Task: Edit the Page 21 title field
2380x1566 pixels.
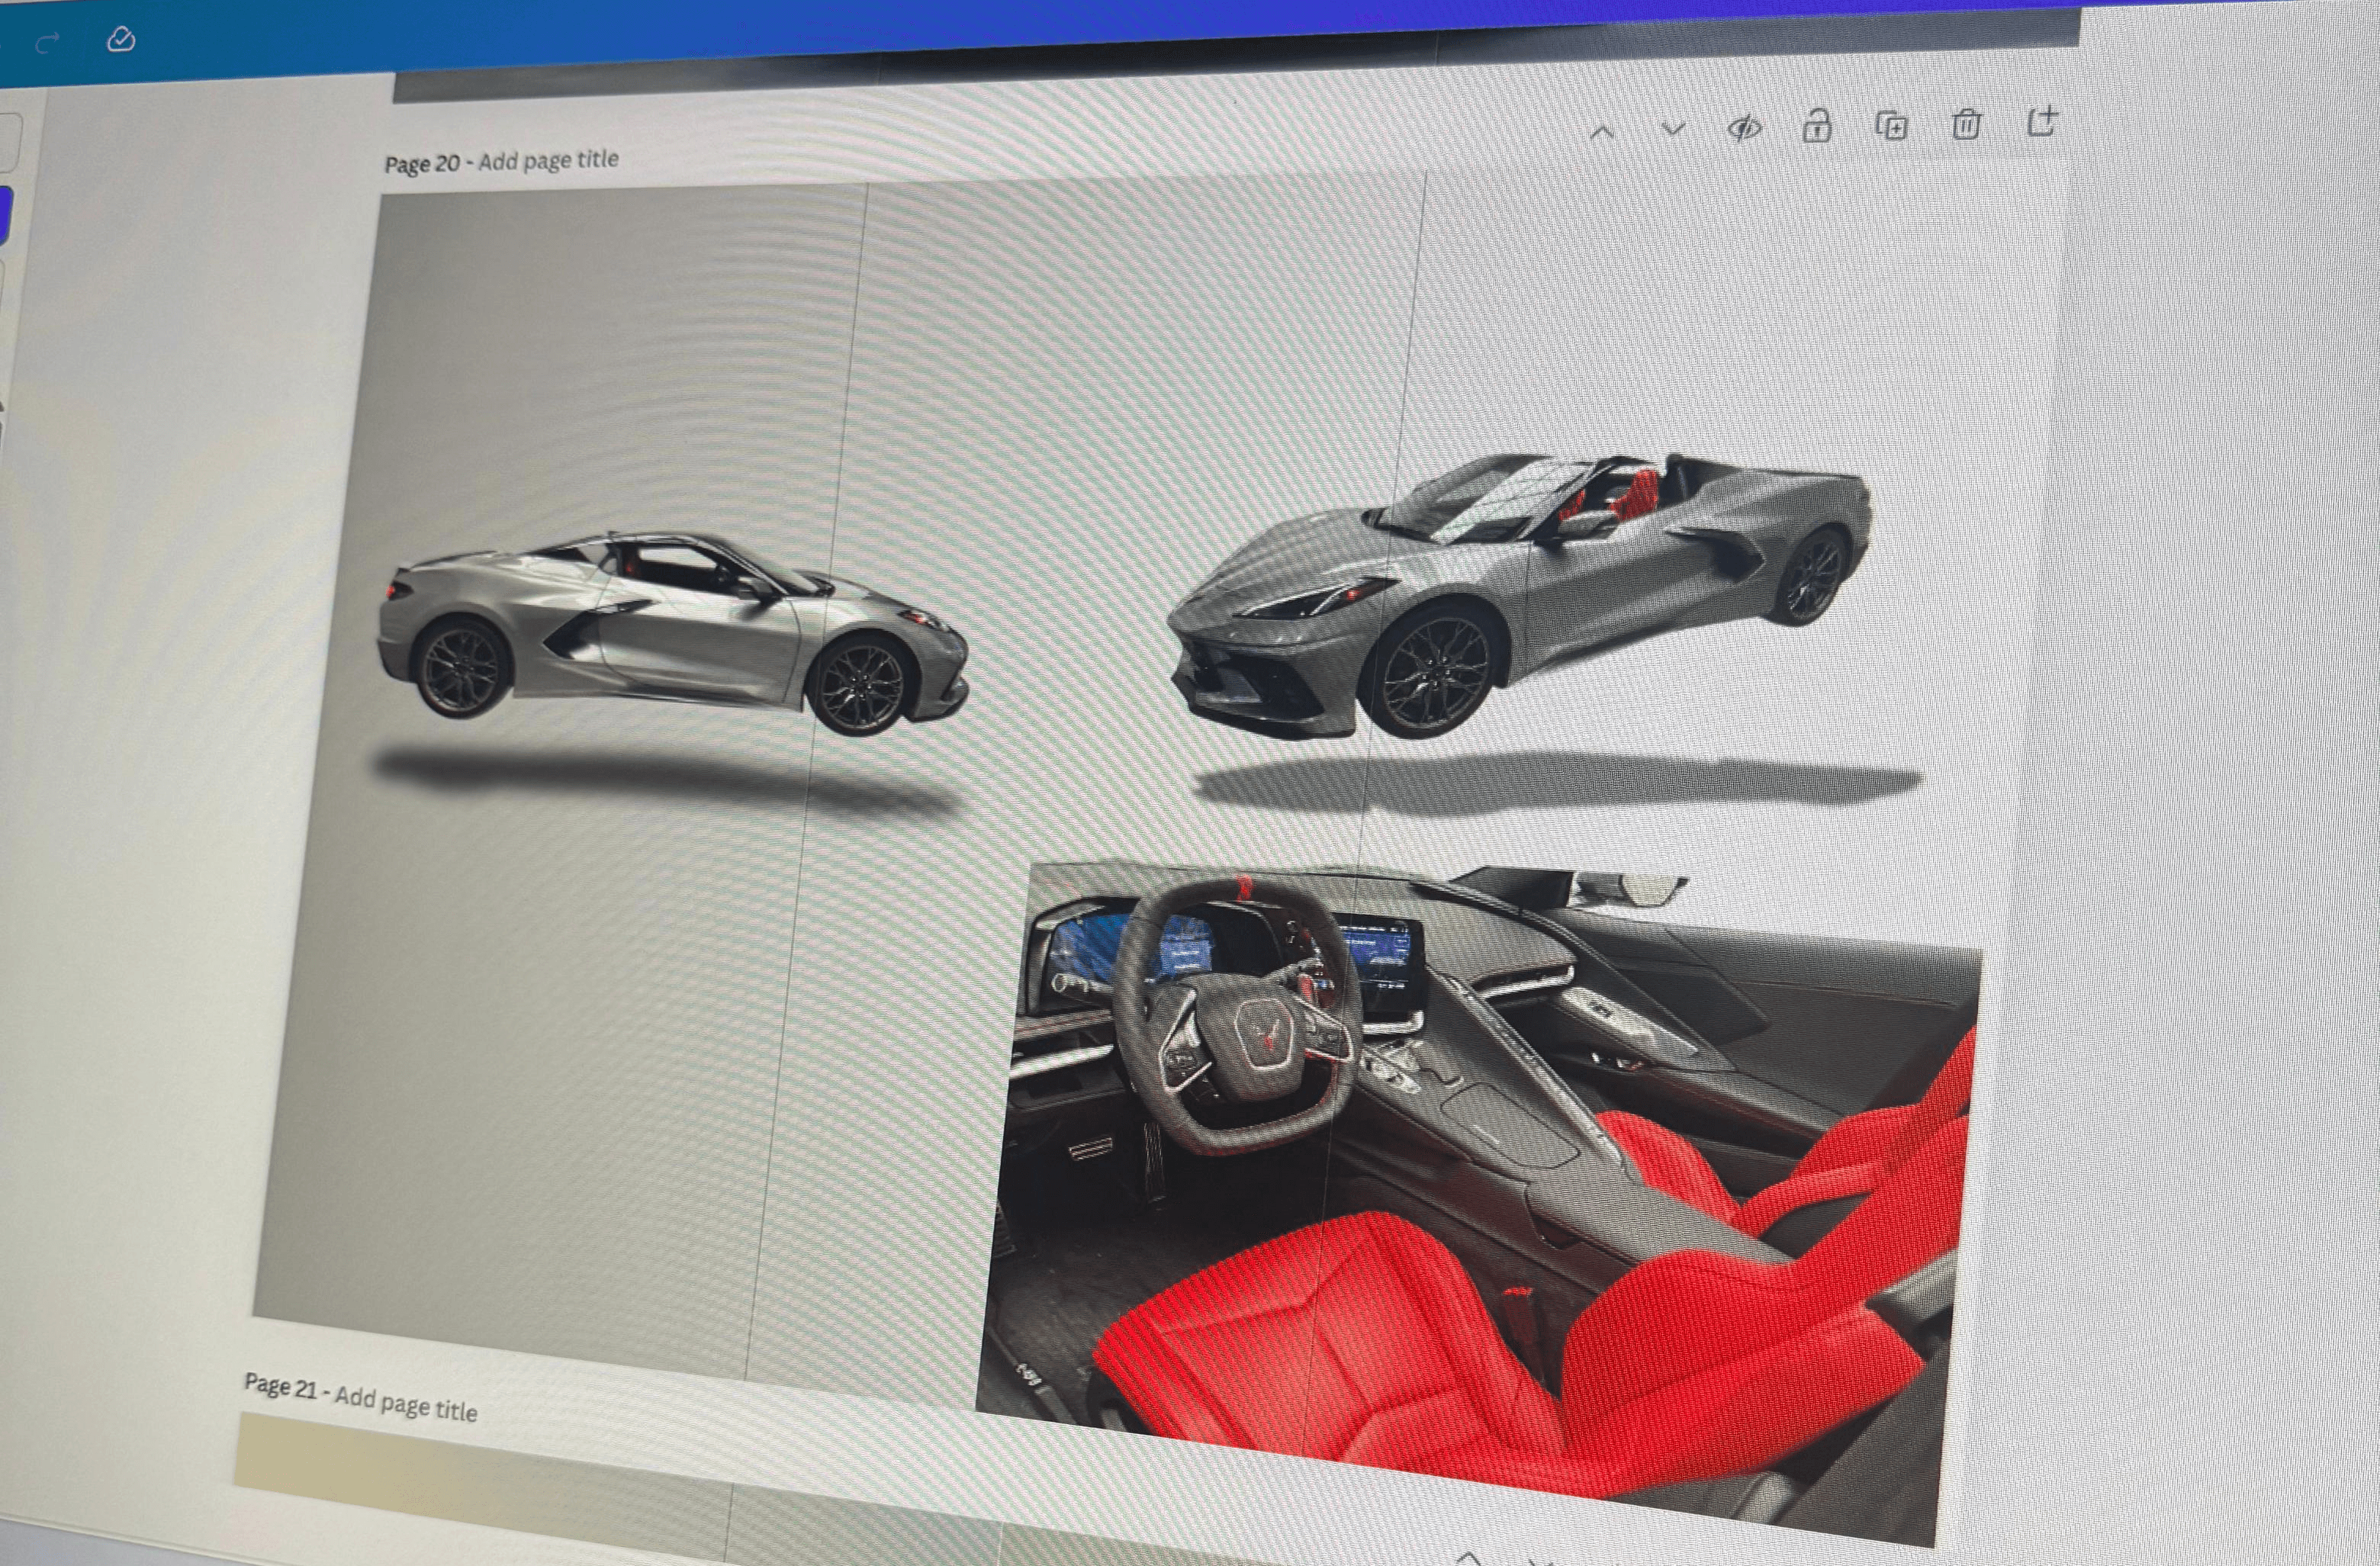Action: click(x=405, y=1408)
